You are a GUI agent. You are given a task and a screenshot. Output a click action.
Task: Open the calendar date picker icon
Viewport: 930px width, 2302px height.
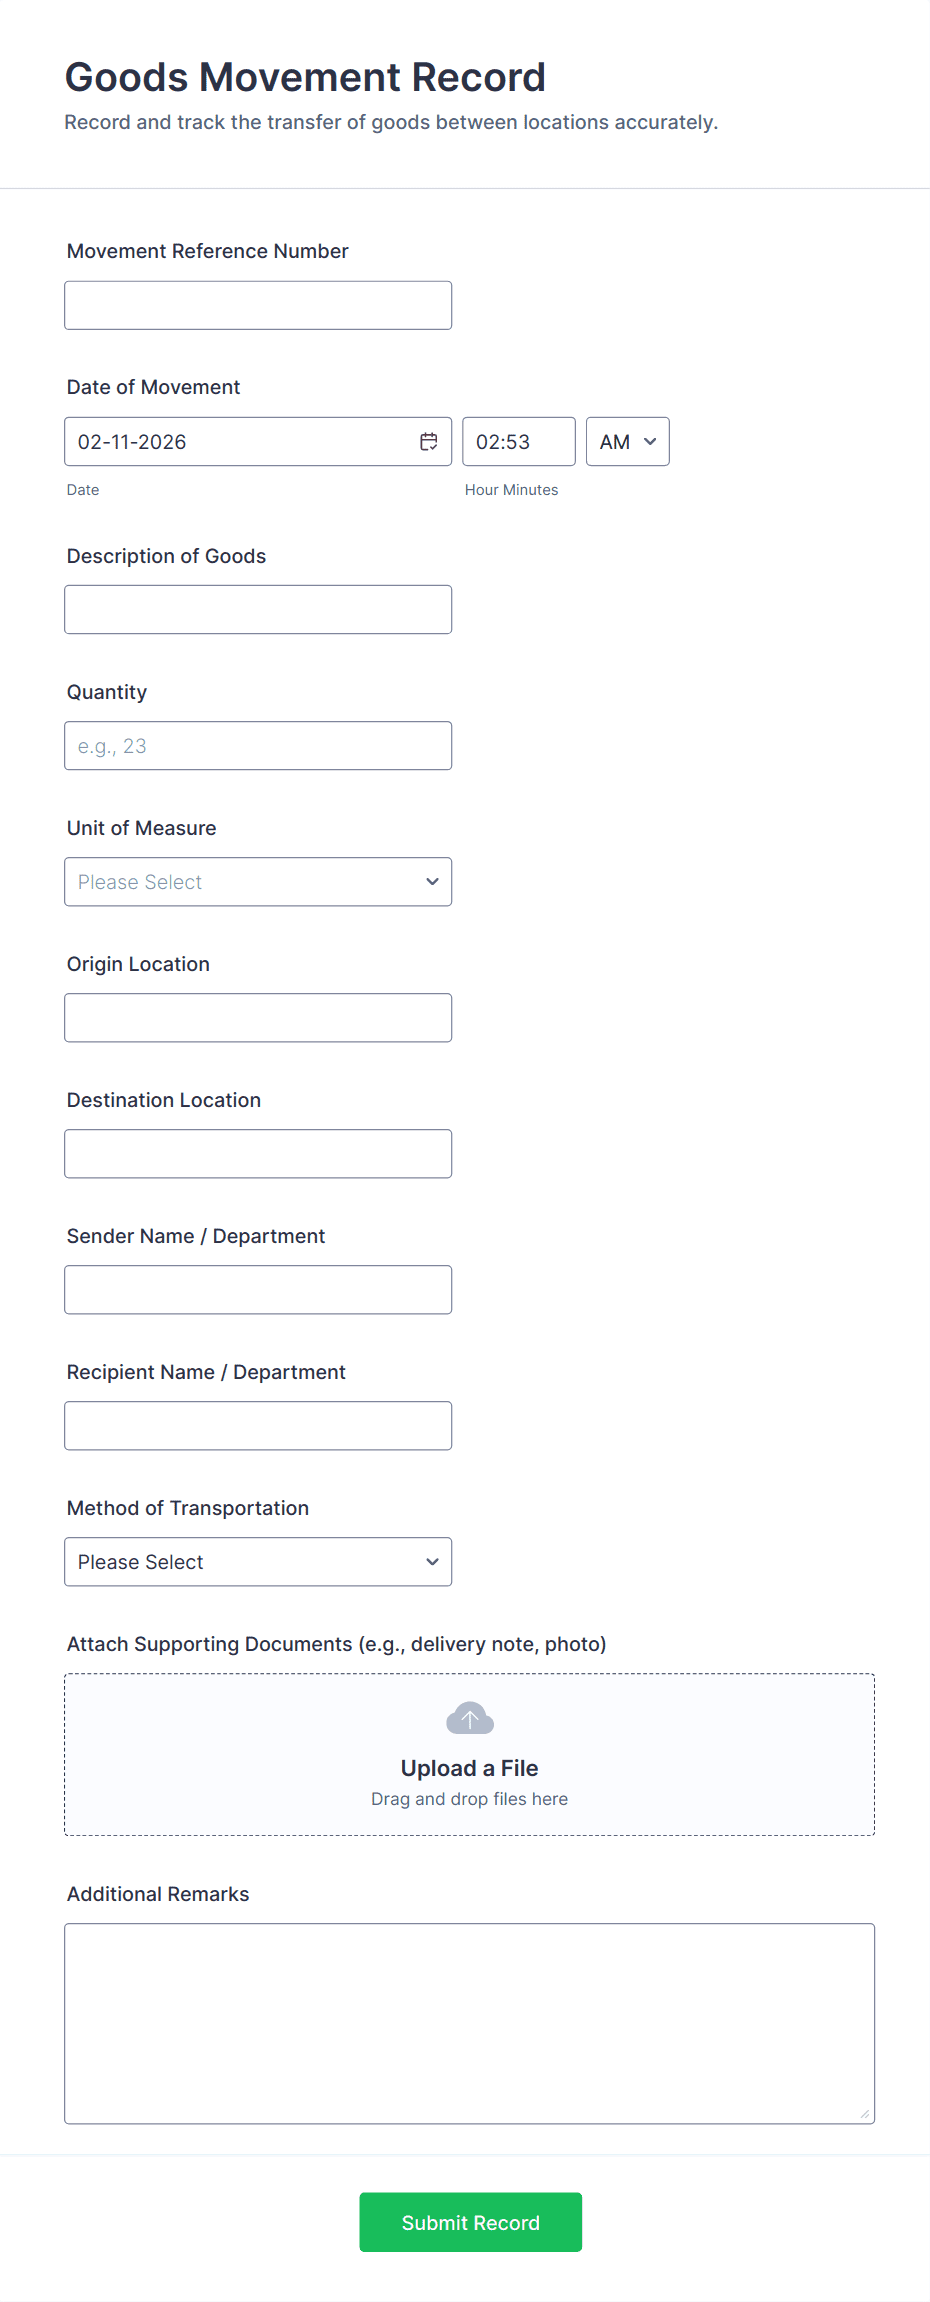pos(428,442)
